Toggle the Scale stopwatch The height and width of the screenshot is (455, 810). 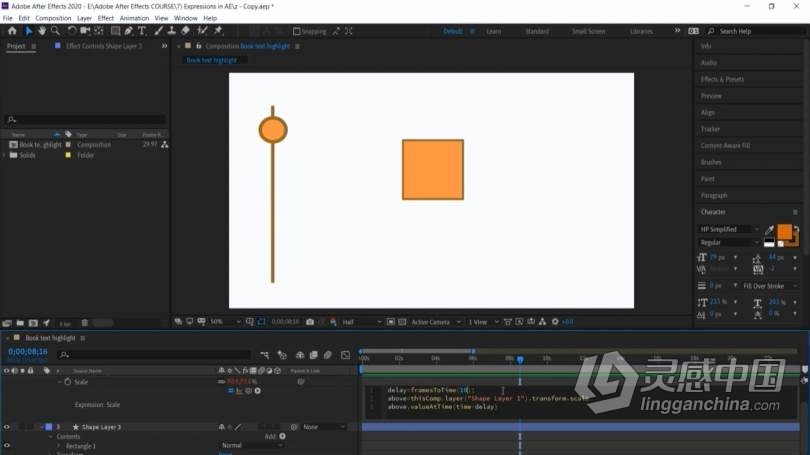pyautogui.click(x=68, y=382)
